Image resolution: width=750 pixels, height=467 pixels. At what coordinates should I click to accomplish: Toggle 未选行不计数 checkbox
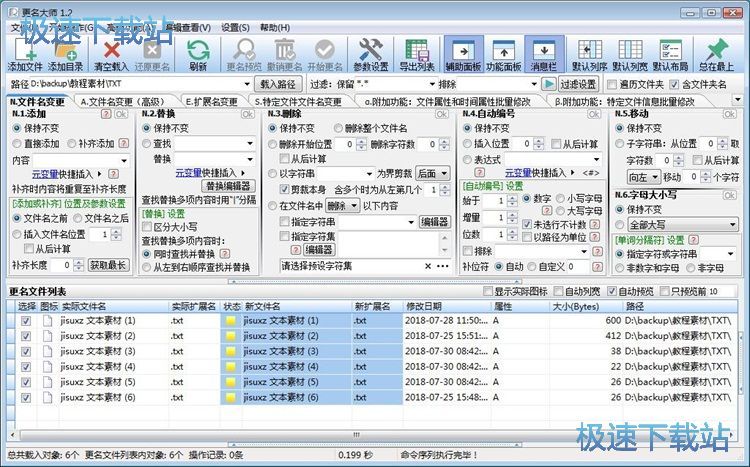click(527, 224)
